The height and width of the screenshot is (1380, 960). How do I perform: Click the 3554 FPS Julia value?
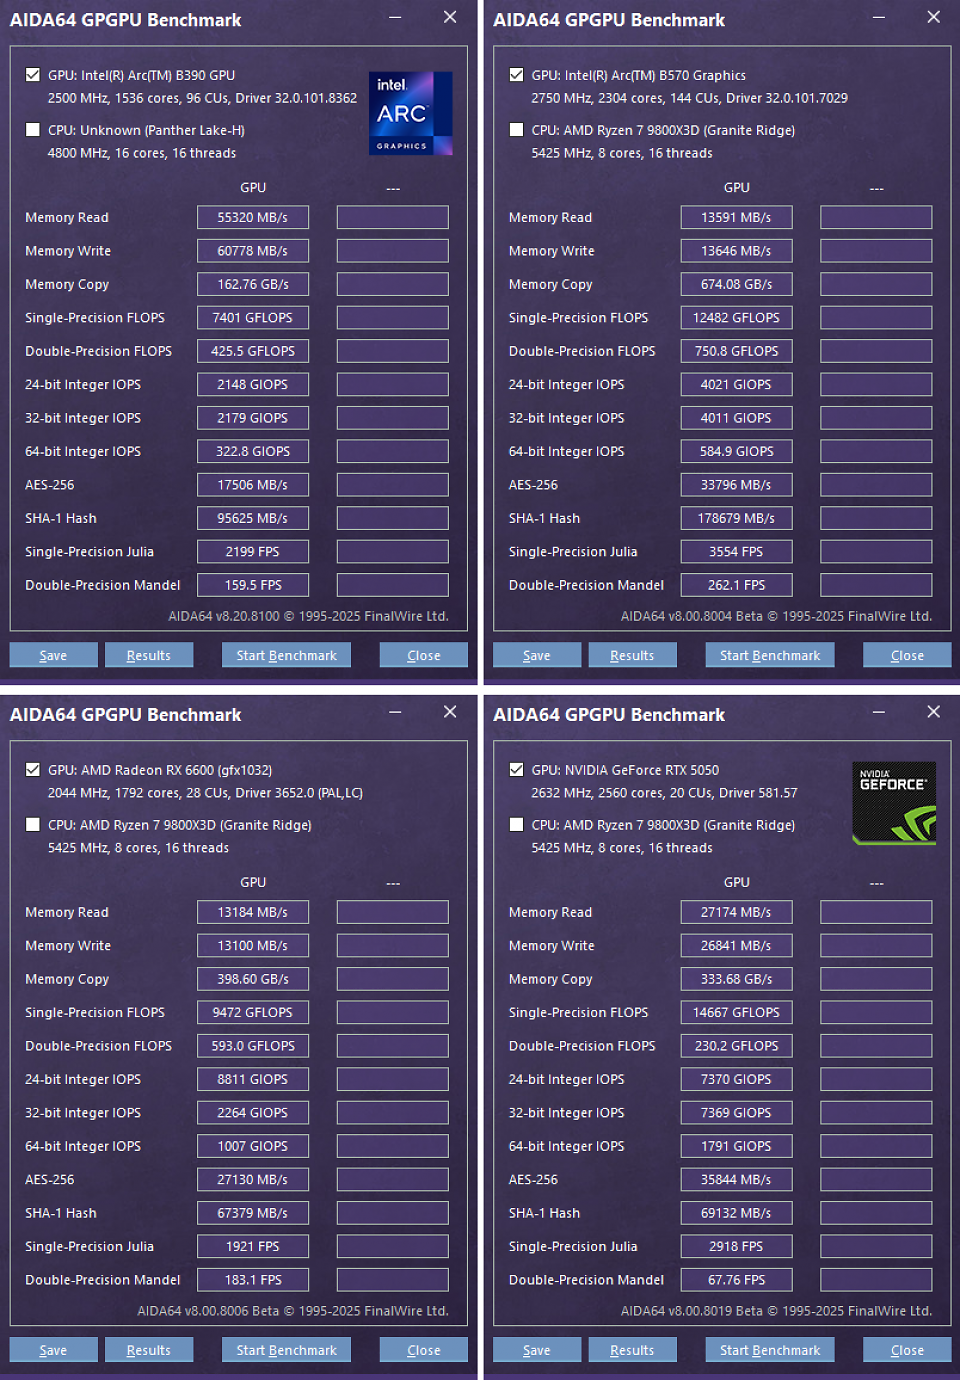click(737, 551)
